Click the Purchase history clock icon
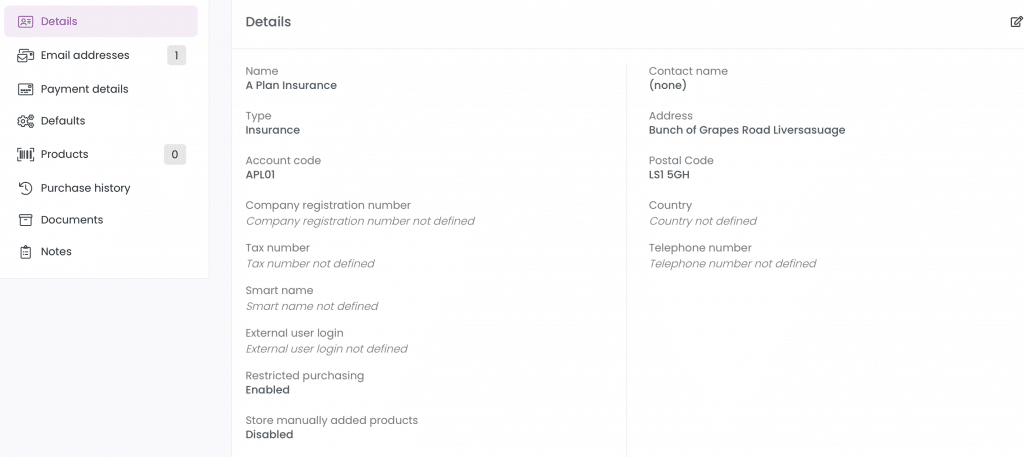The height and width of the screenshot is (457, 1024). (25, 188)
